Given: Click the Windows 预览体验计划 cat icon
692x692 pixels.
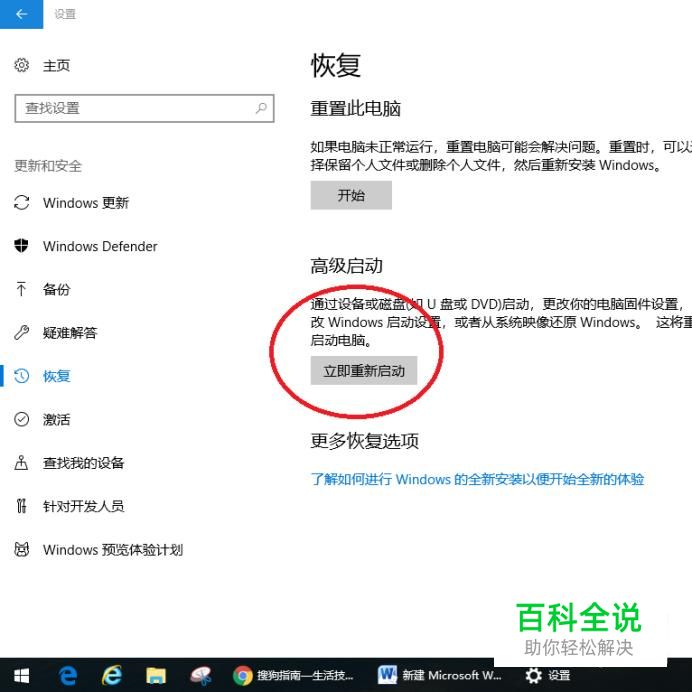Looking at the screenshot, I should (x=21, y=549).
